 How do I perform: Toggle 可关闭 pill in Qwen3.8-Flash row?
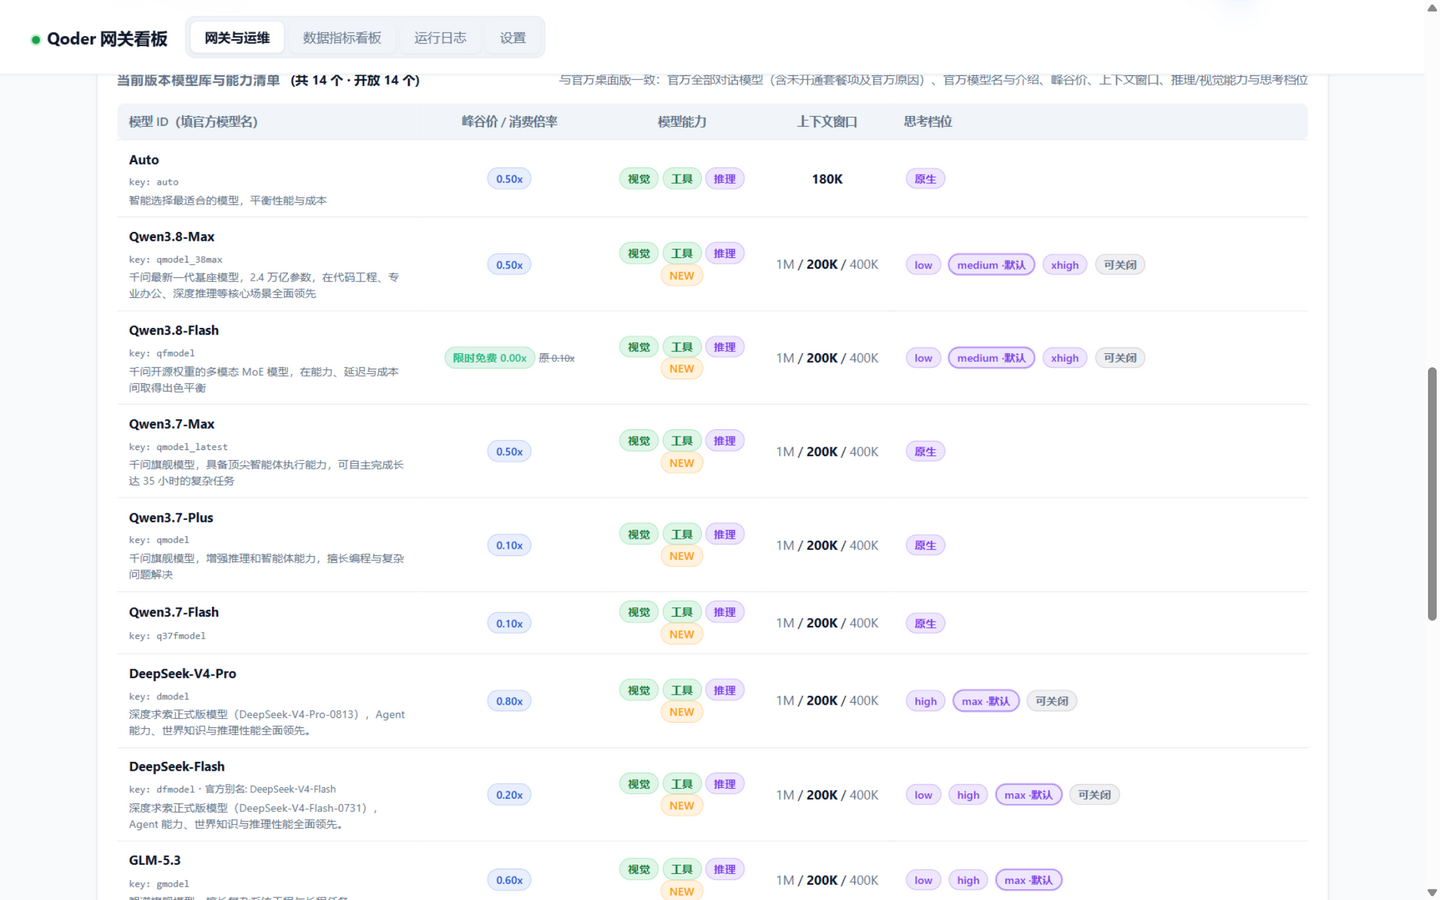[x=1120, y=358]
